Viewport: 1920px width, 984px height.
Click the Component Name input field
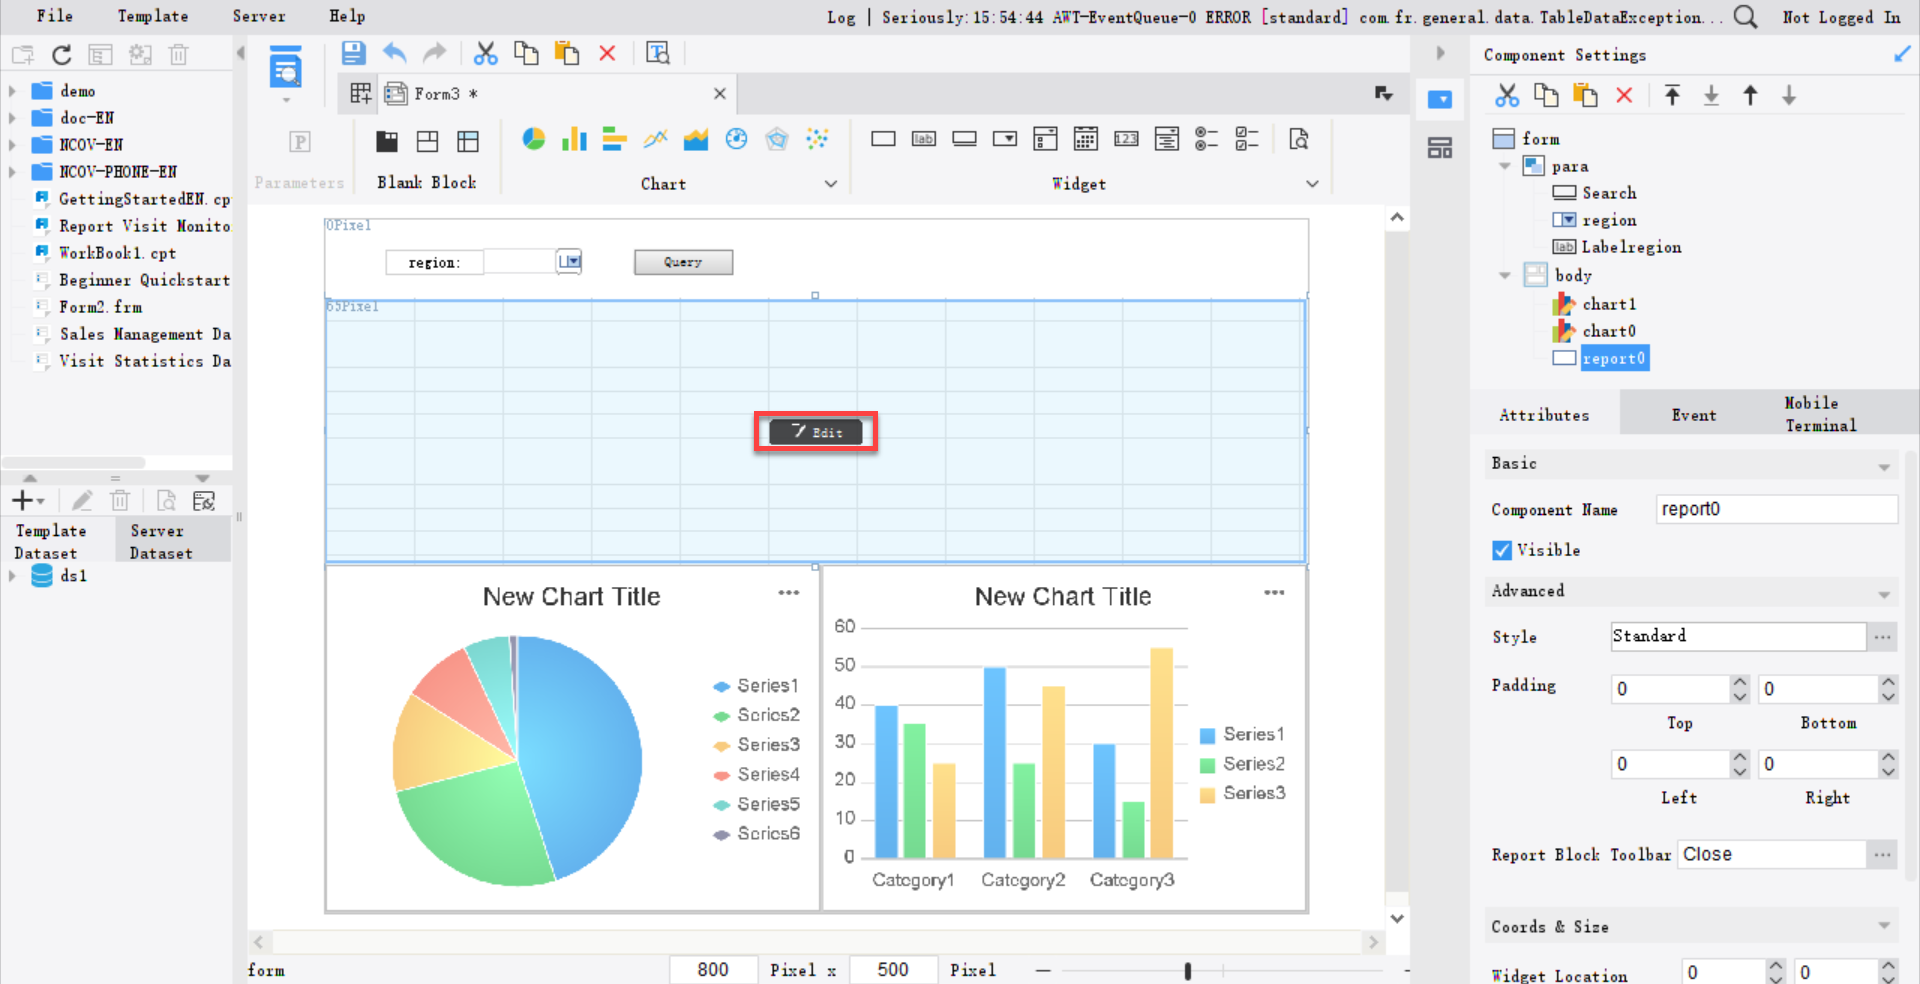coord(1777,509)
